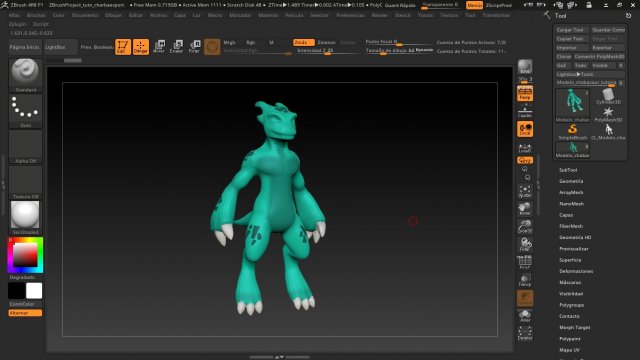Click the BPR render icon
The width and height of the screenshot is (640, 360).
525,67
